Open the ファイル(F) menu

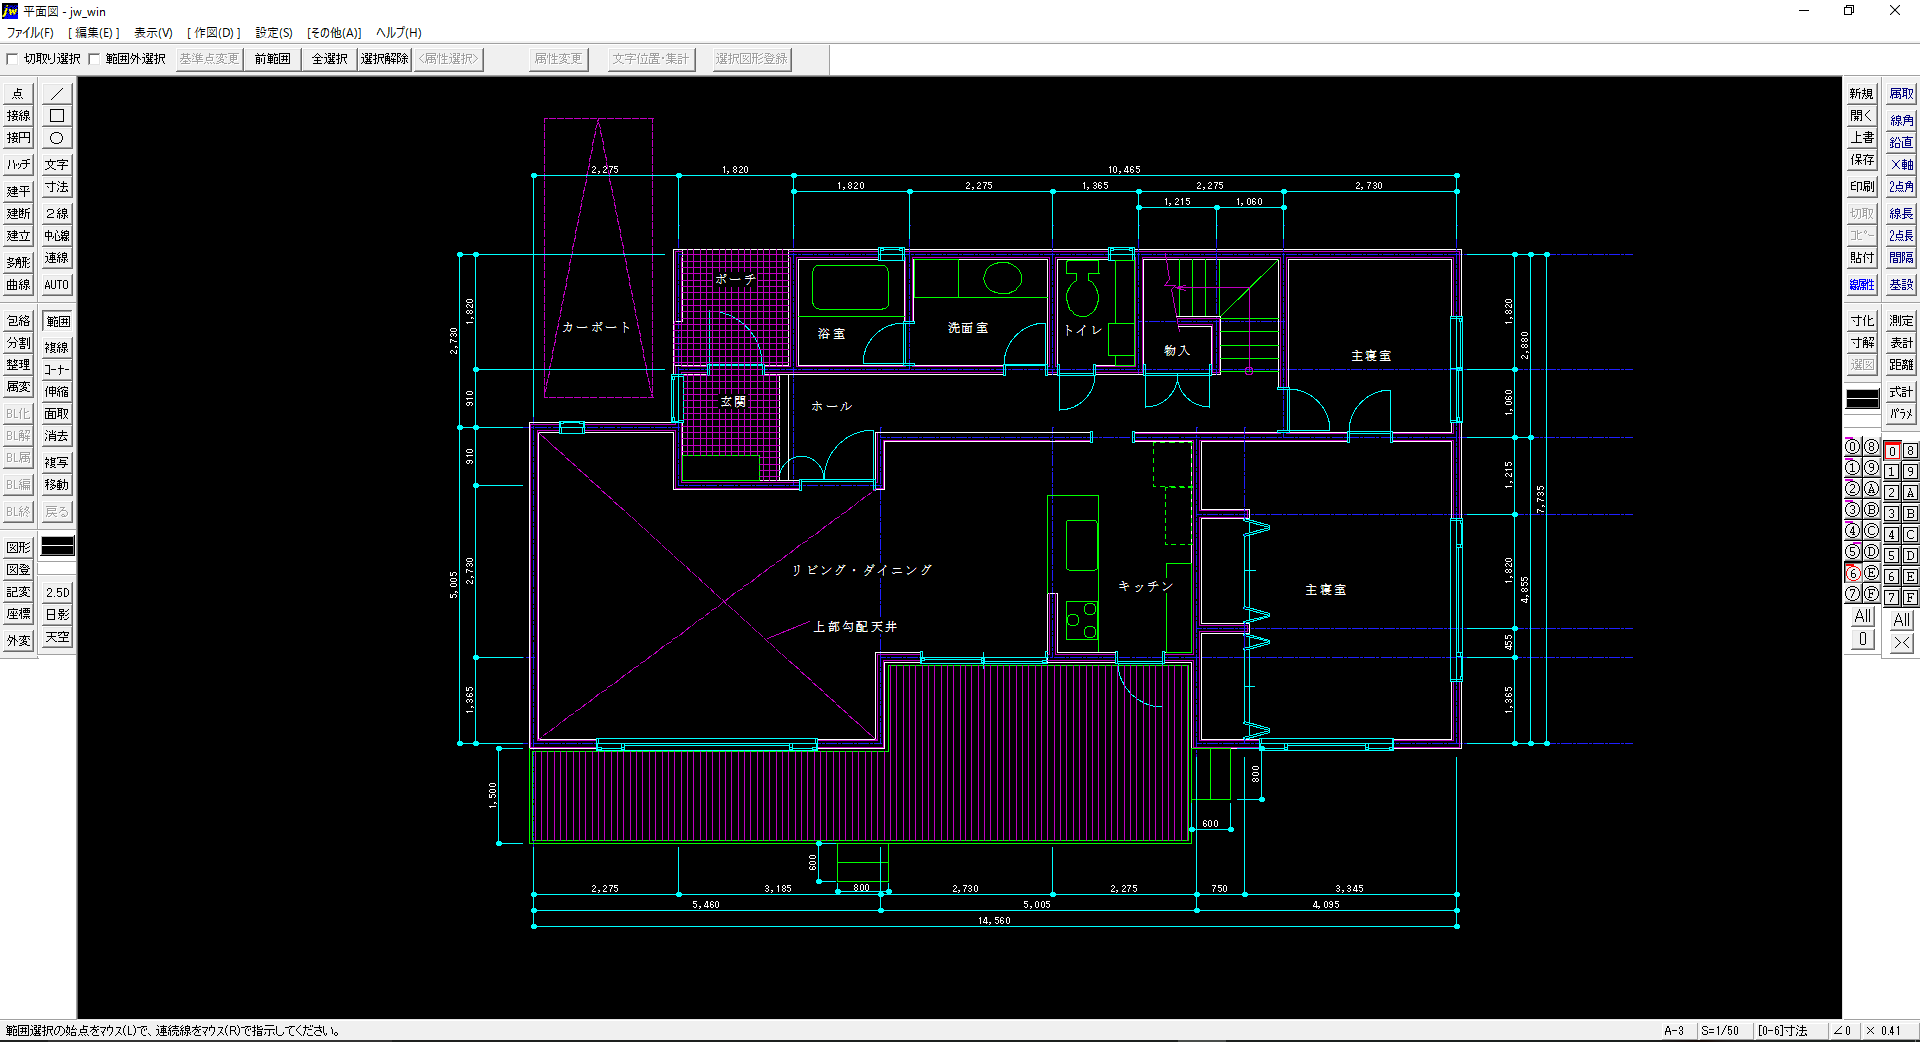[x=30, y=33]
